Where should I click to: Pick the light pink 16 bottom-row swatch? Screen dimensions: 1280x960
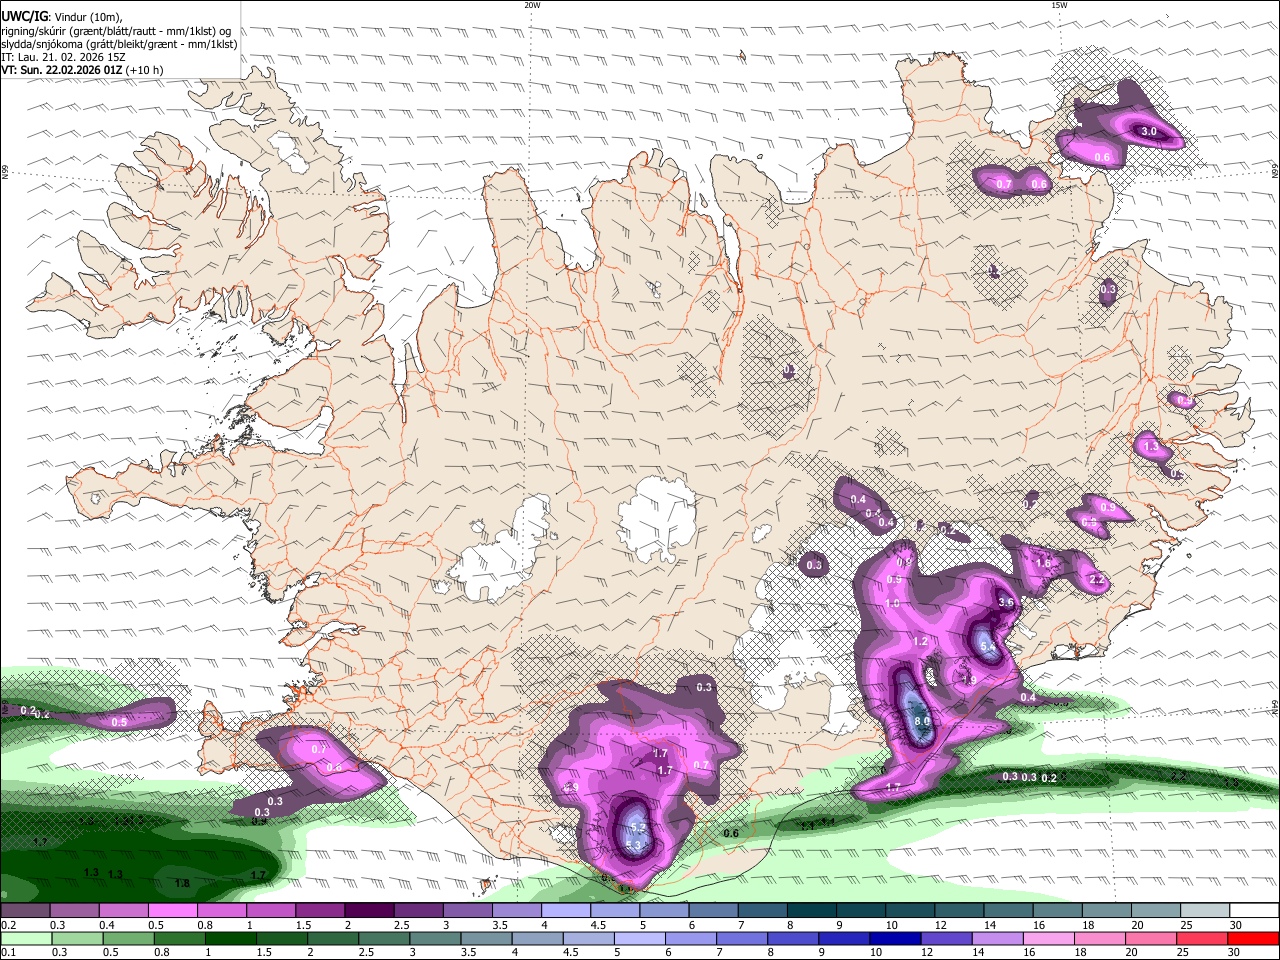click(x=1047, y=938)
